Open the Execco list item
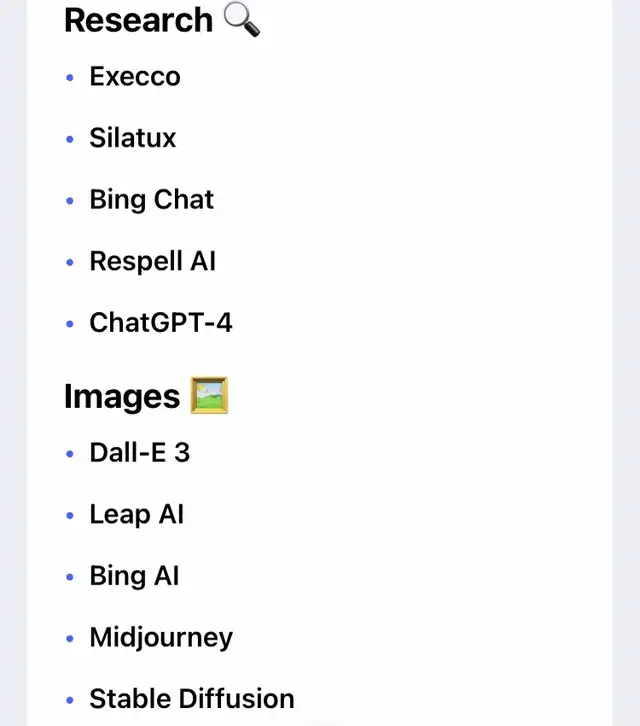640x726 pixels. (x=135, y=76)
